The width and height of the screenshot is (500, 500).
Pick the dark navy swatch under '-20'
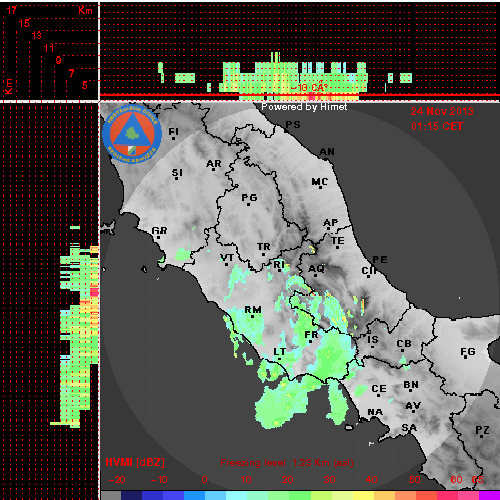[131, 495]
